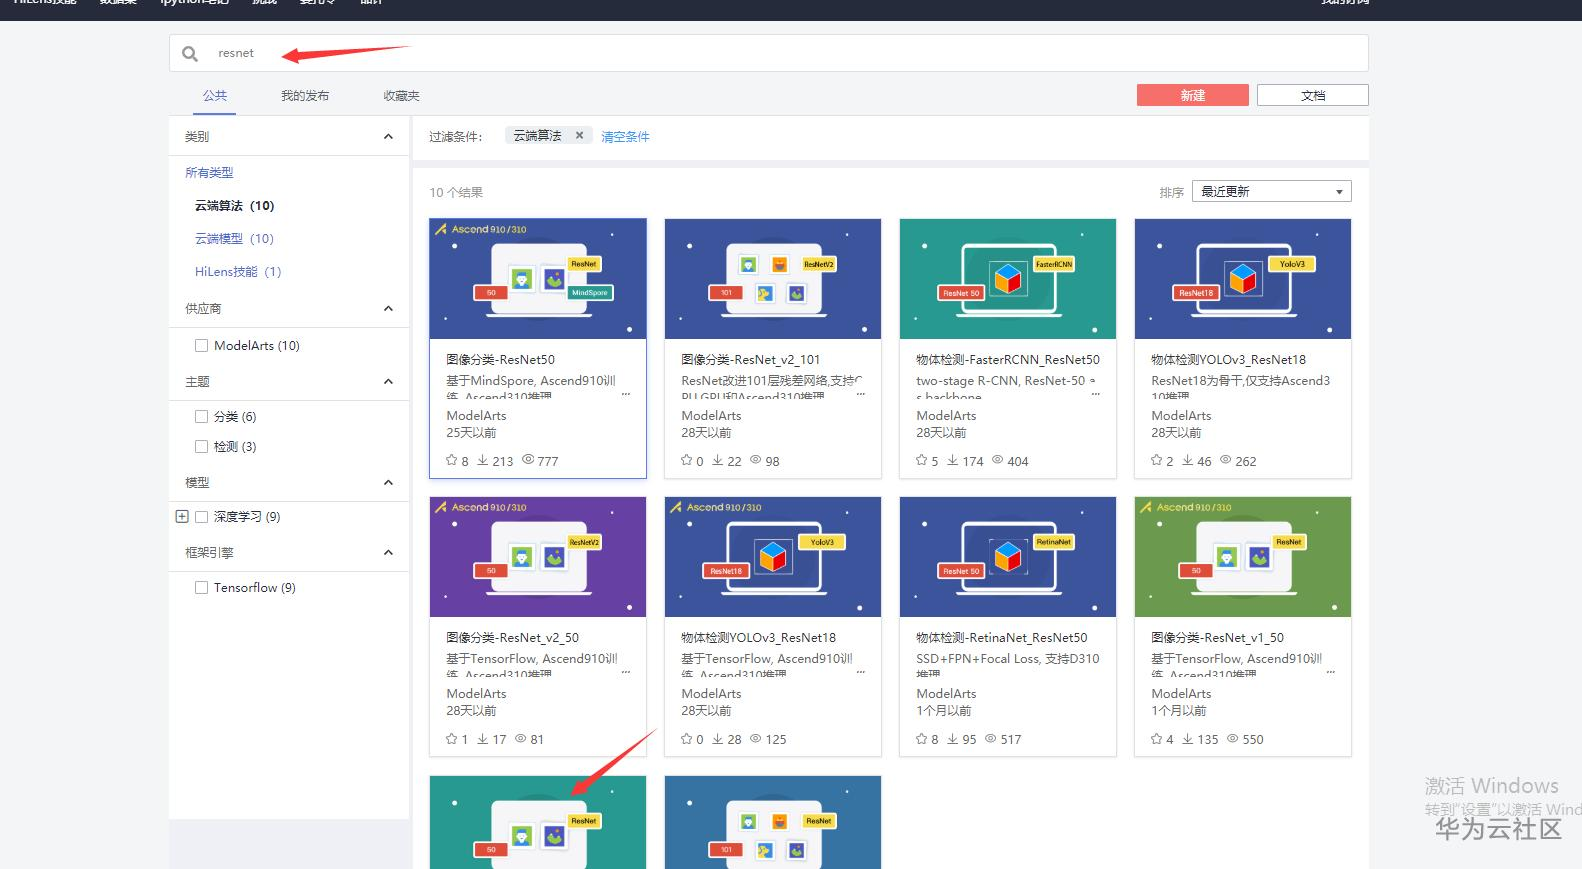The image size is (1582, 869).
Task: Collapse the 框架引擎 filter section
Action: (x=388, y=553)
